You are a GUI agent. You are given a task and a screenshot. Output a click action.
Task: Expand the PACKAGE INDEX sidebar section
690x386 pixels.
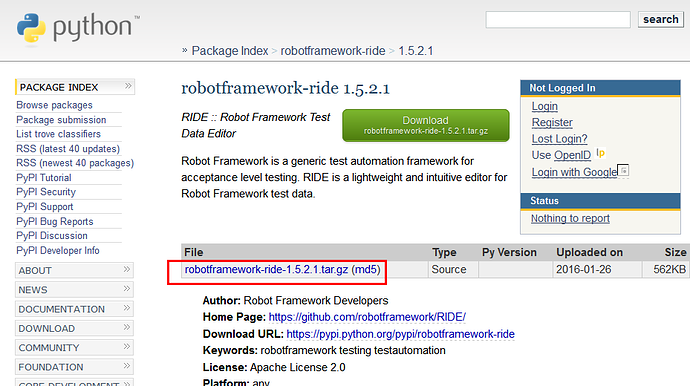pos(75,87)
